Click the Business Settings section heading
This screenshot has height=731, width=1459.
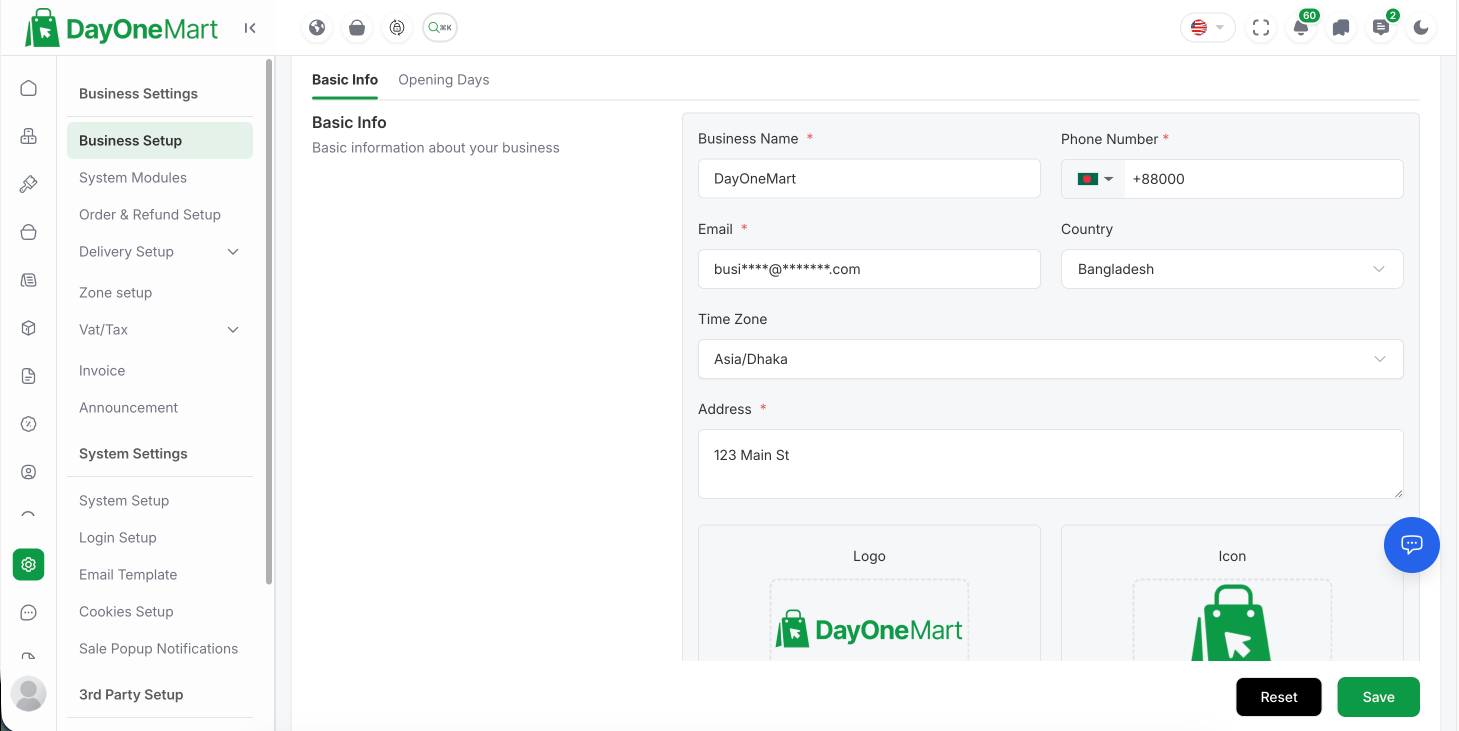138,94
